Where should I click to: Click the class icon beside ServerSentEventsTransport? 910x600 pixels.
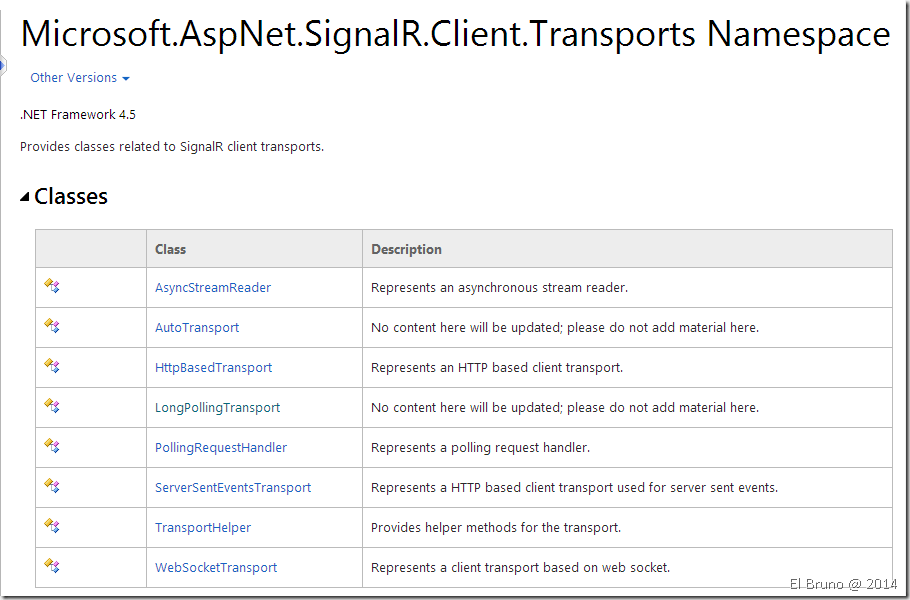(52, 486)
